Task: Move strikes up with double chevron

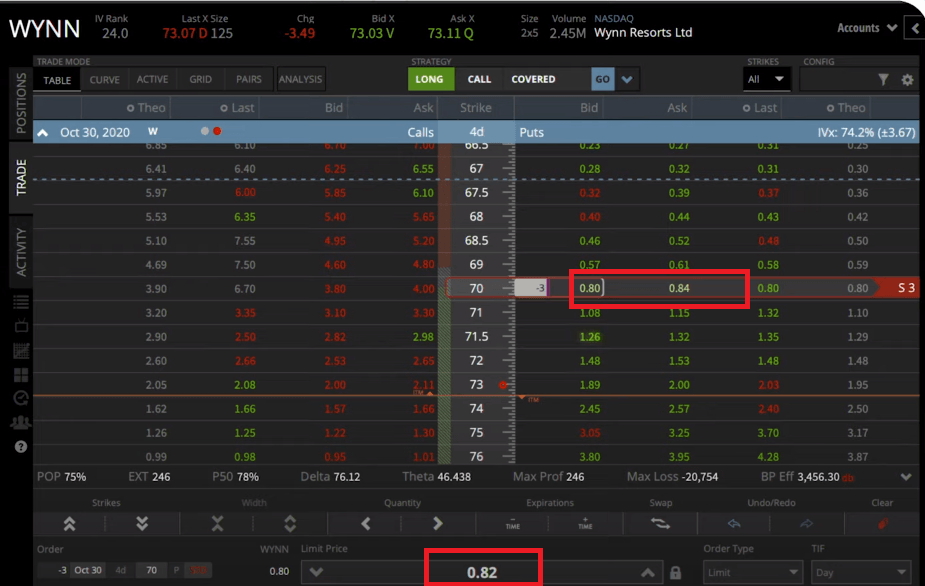Action: (x=69, y=523)
